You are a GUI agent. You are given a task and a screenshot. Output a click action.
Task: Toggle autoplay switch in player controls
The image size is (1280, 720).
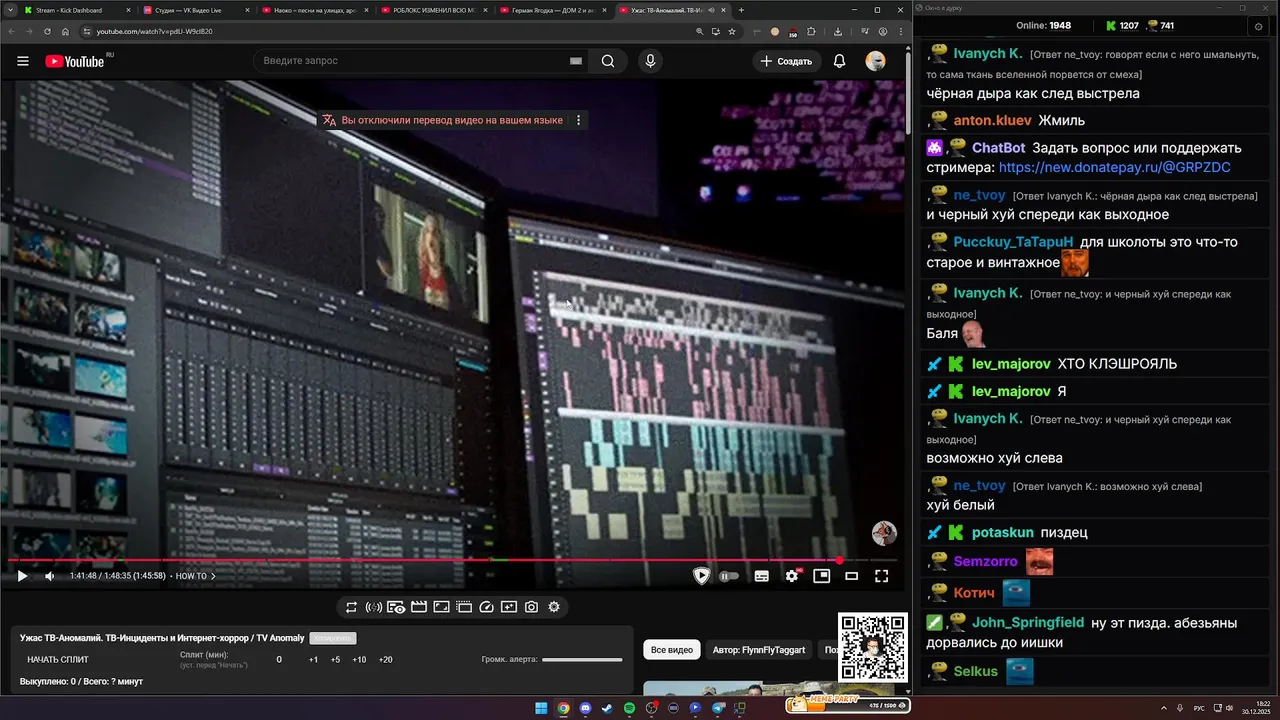pos(729,576)
